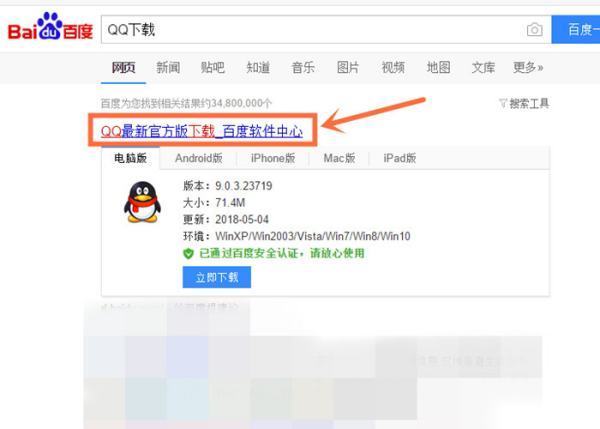Click 已通过百度安全认证 text

click(x=248, y=253)
